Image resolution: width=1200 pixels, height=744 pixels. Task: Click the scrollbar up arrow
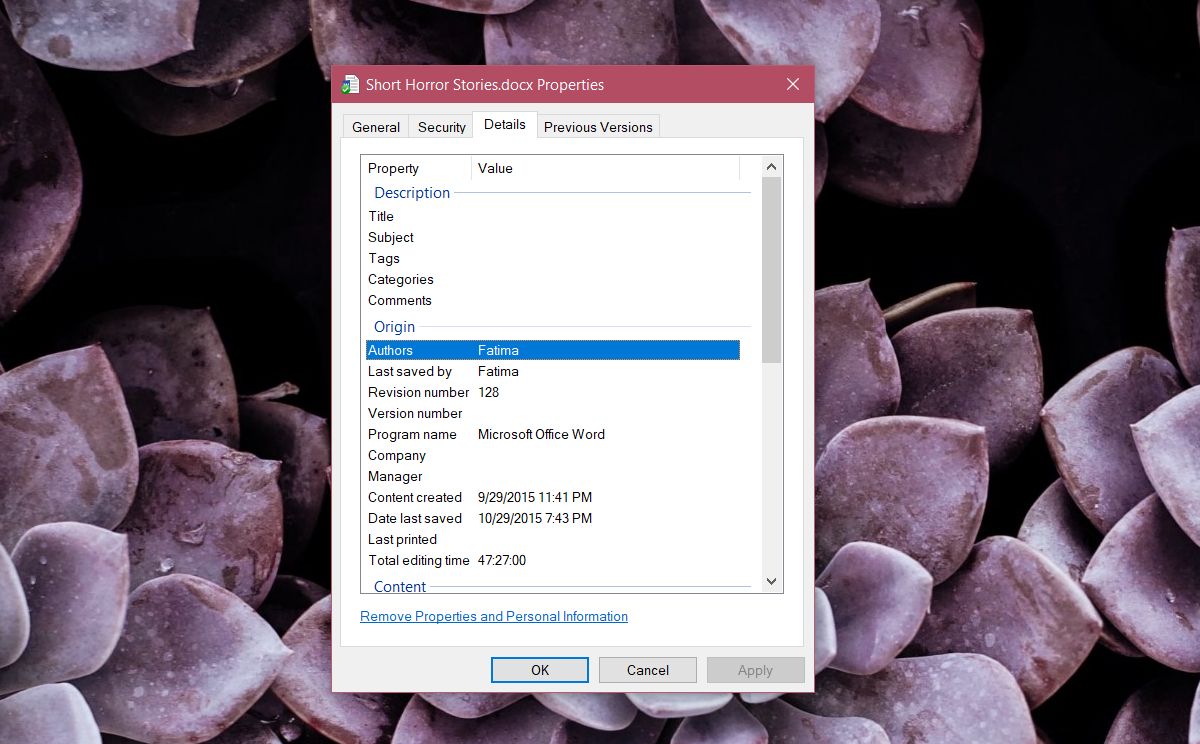tap(771, 167)
